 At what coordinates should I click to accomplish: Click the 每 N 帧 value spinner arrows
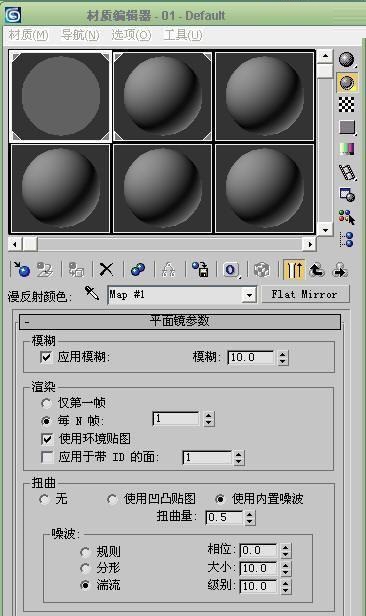(209, 419)
